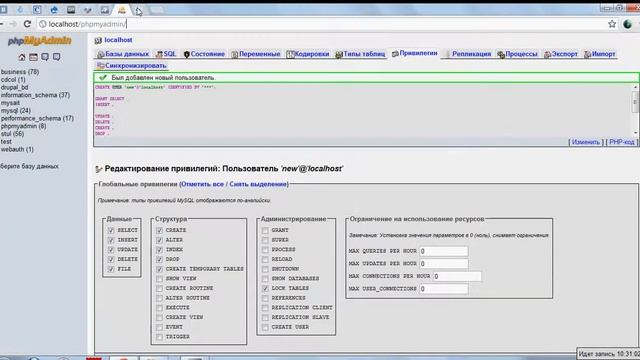640x360 pixels.
Task: Enable the CREATE USER privilege
Action: pyautogui.click(x=265, y=327)
